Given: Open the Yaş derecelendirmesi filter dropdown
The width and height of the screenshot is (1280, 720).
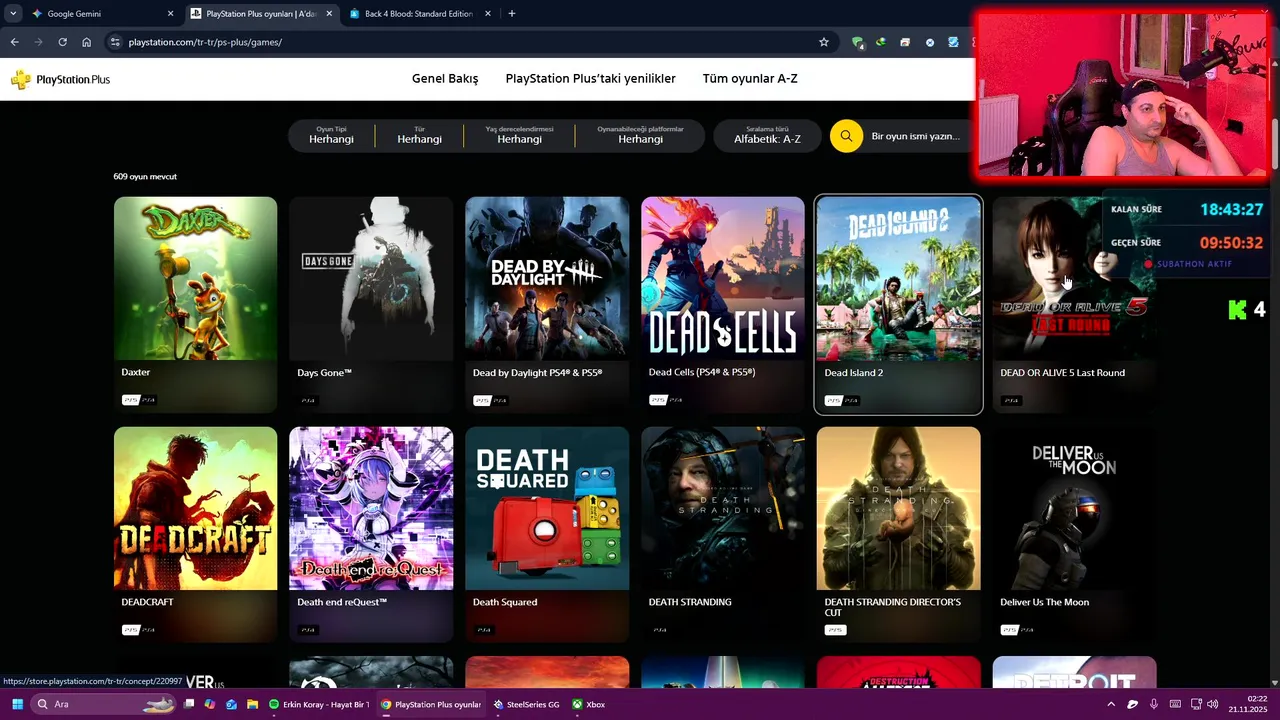Looking at the screenshot, I should tap(519, 136).
